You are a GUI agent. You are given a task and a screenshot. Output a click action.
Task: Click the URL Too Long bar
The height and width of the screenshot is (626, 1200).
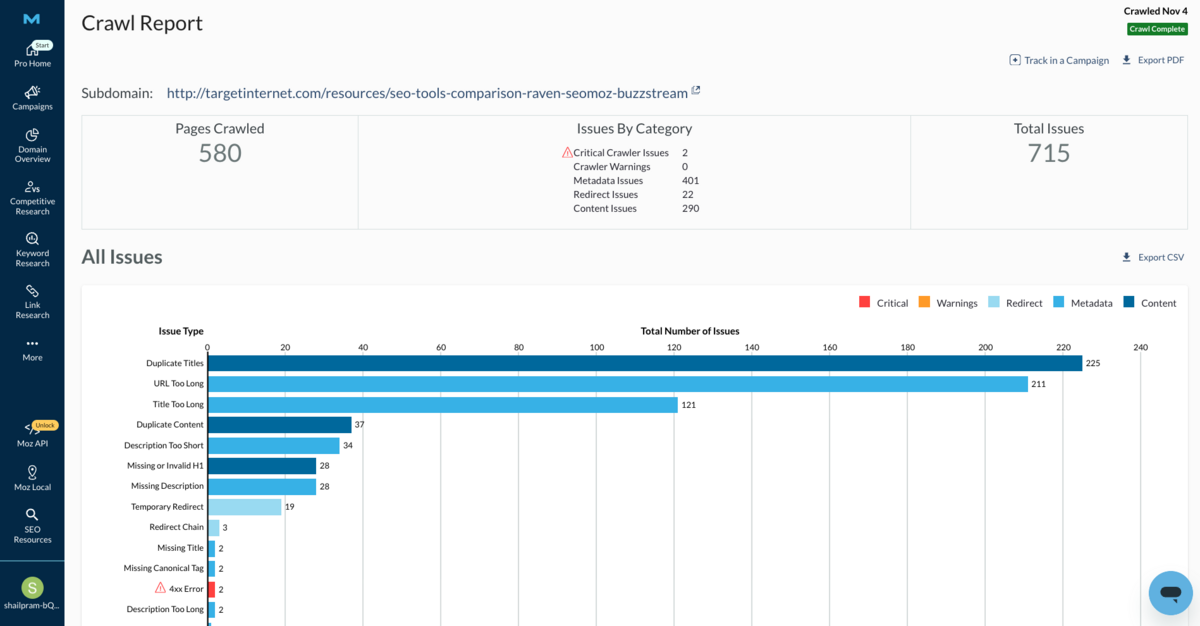click(618, 384)
